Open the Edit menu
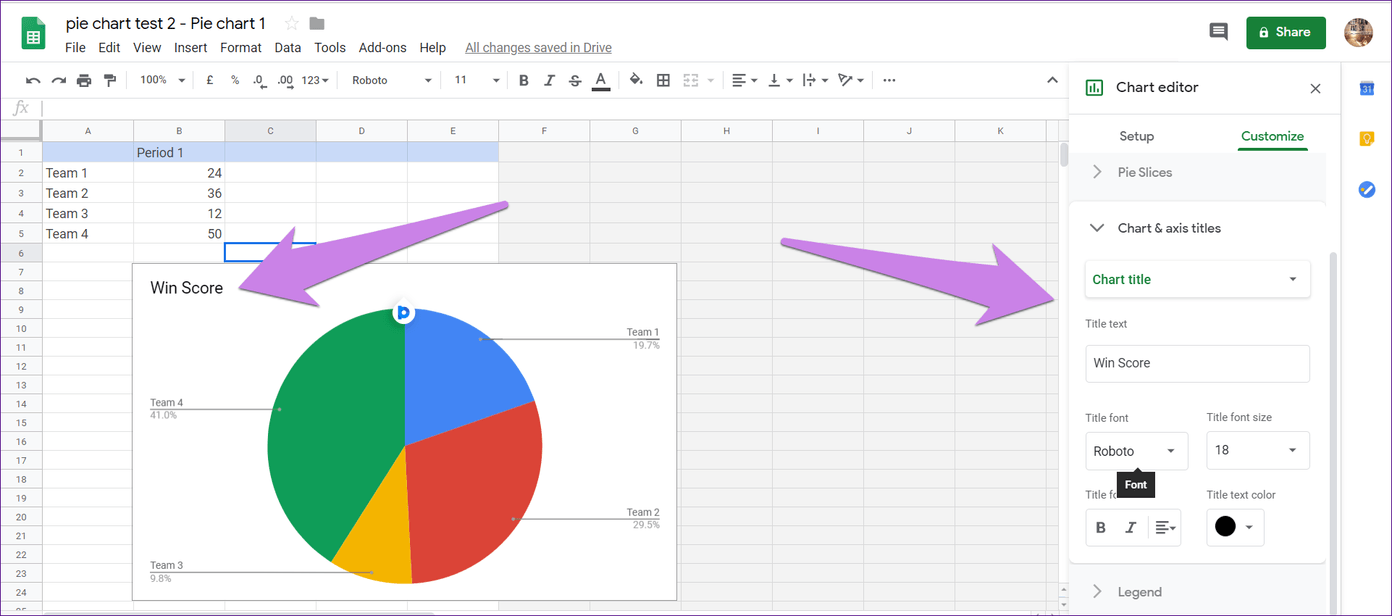Screen dimensions: 1392x616 coord(109,47)
